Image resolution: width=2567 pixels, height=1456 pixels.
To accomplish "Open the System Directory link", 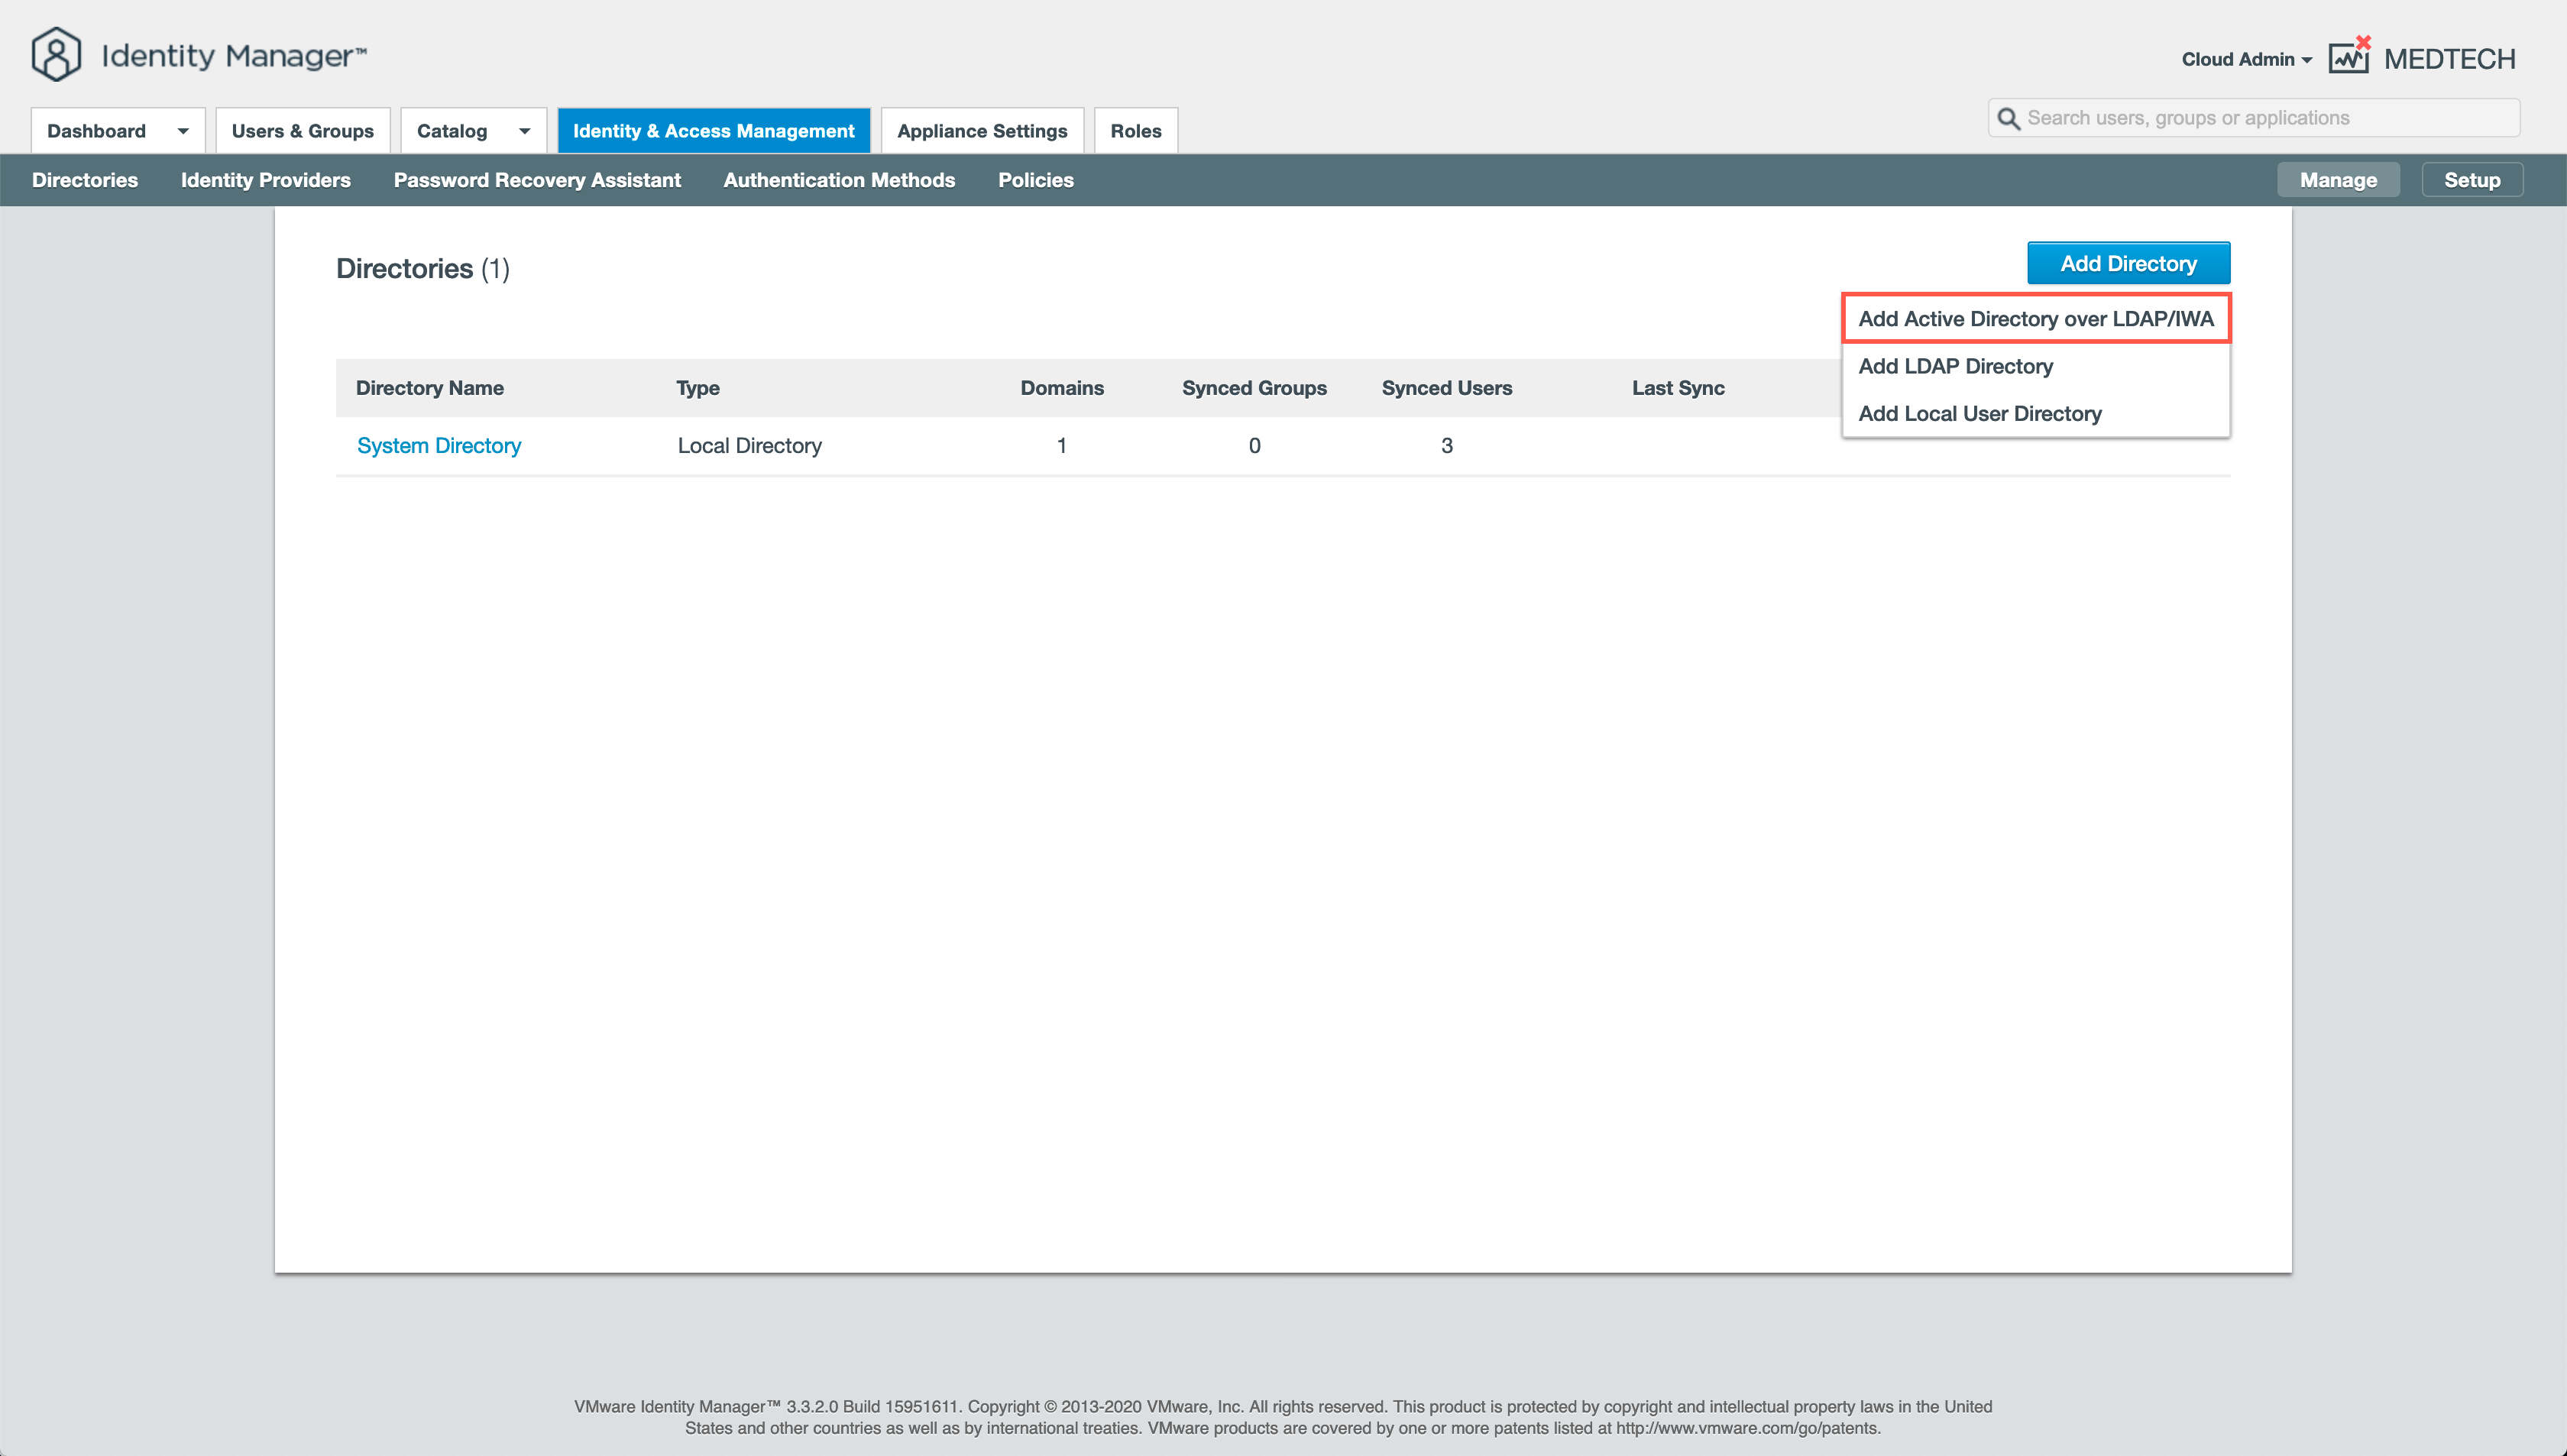I will [x=438, y=446].
